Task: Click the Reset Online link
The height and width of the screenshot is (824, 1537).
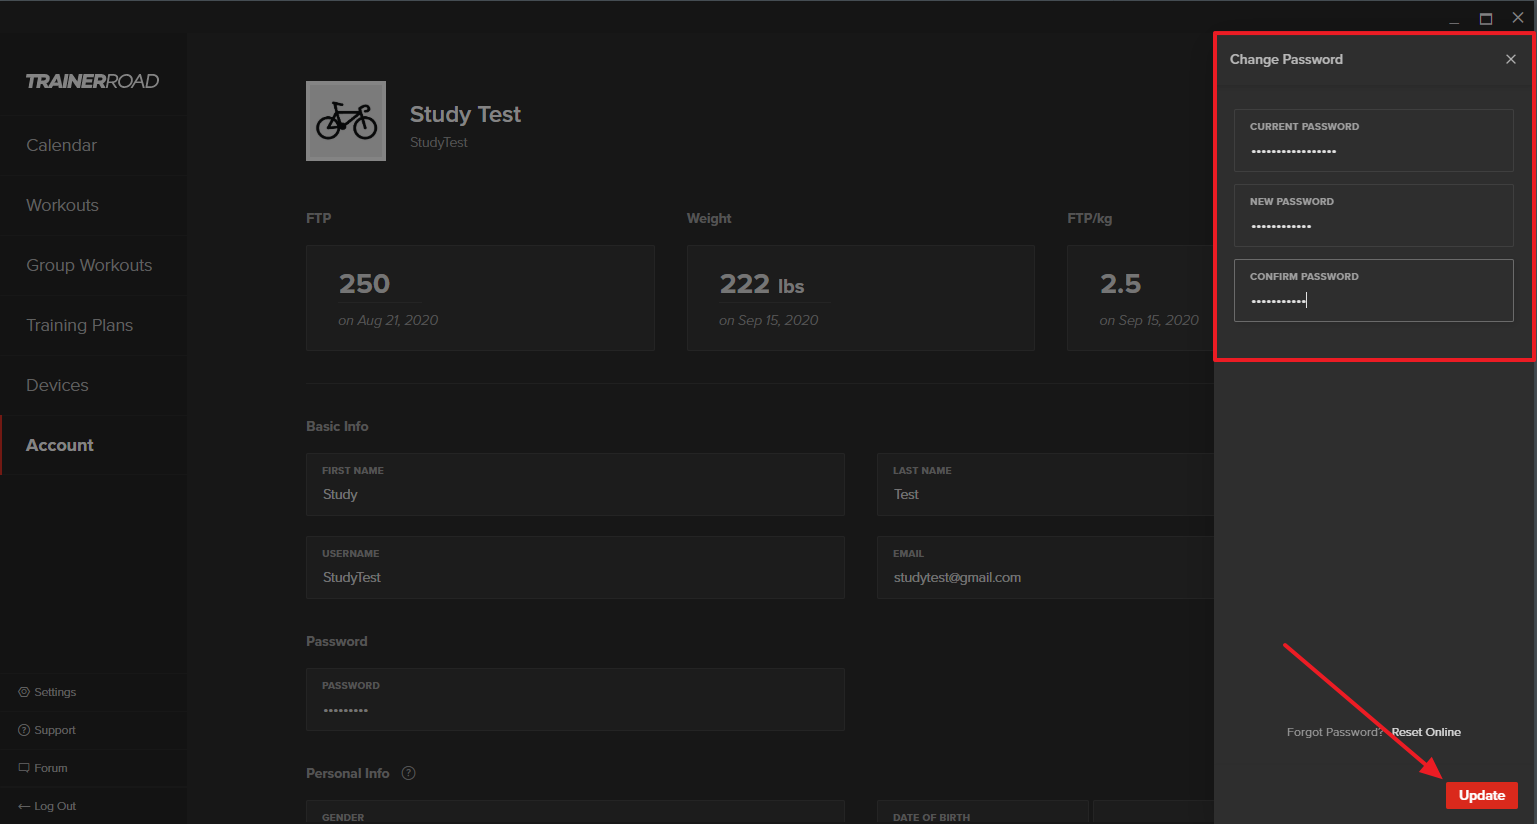Action: [x=1426, y=732]
